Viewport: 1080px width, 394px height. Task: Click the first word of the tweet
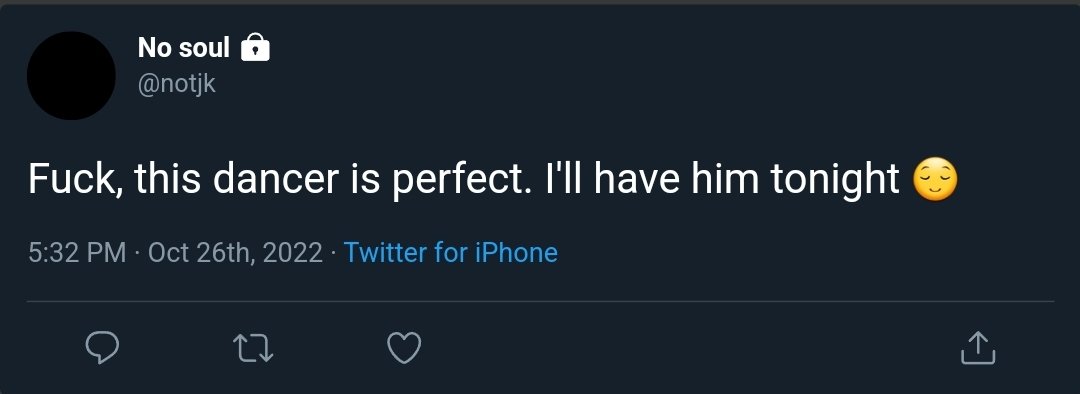76,180
